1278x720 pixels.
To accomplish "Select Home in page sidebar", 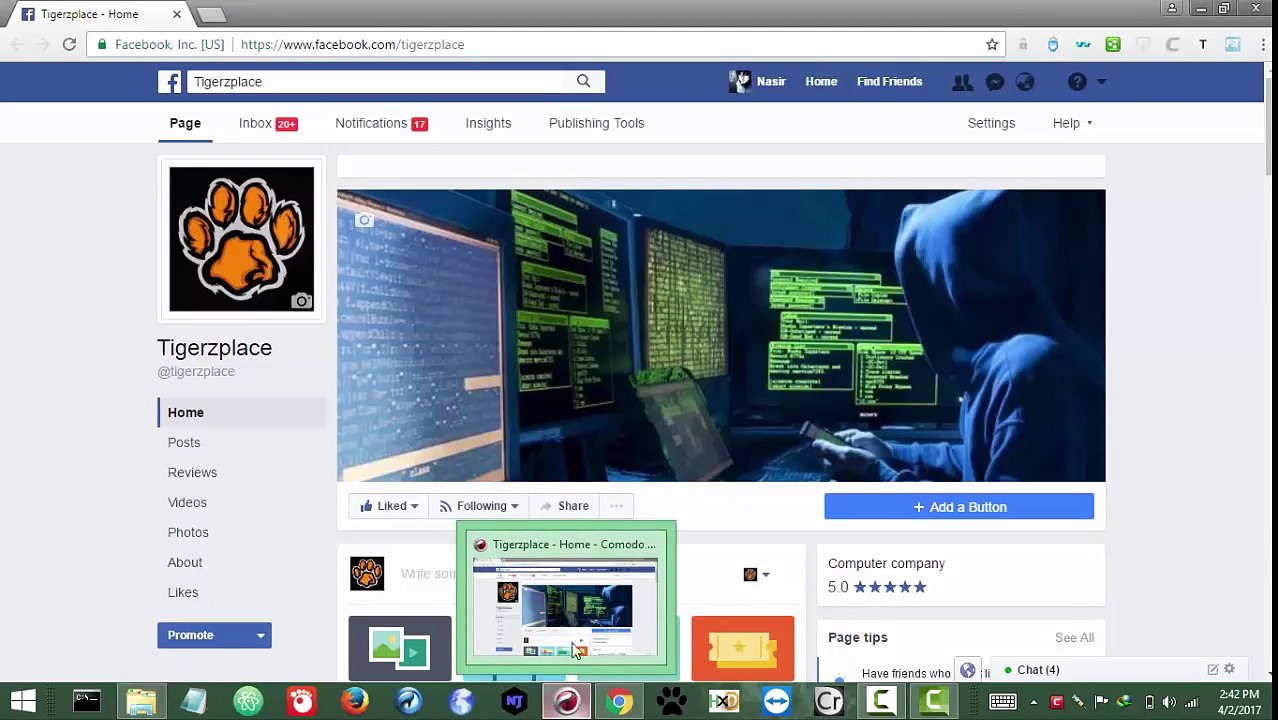I will (241, 412).
